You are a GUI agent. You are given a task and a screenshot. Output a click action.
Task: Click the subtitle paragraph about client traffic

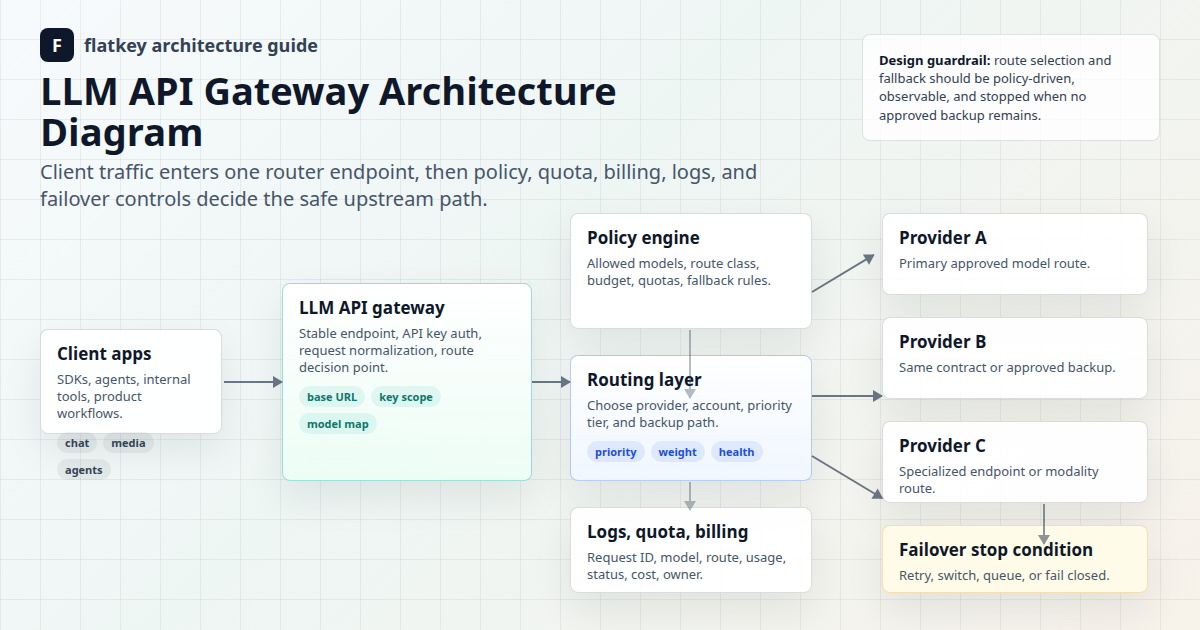[x=399, y=186]
